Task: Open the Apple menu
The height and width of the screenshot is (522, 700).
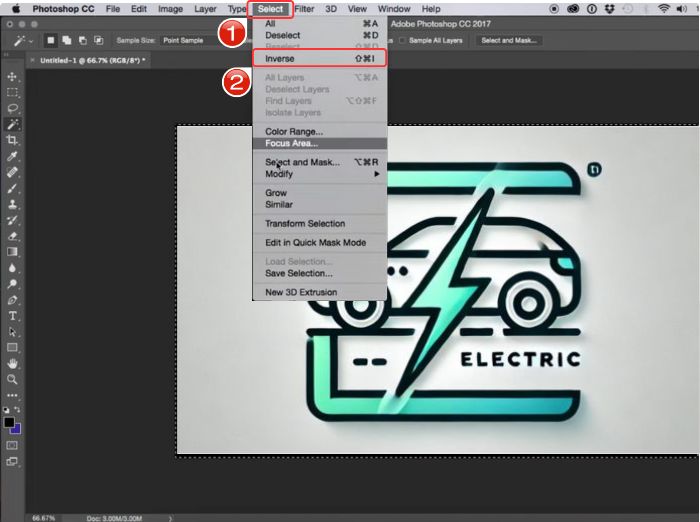Action: [x=16, y=9]
